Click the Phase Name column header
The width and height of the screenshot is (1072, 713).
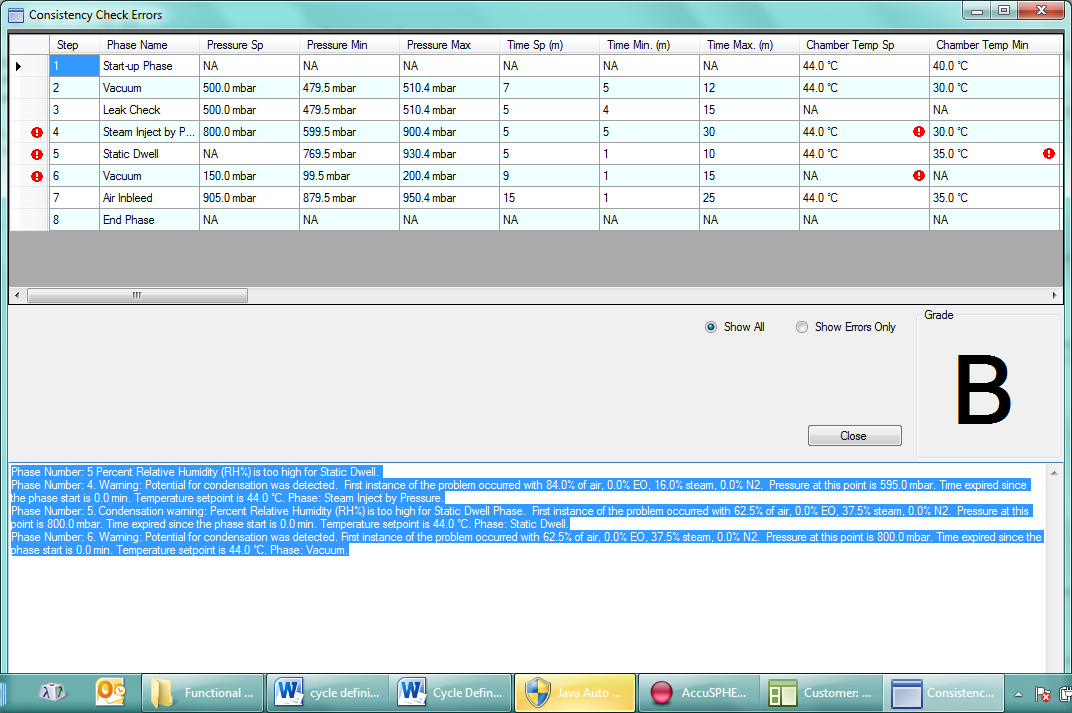coord(137,45)
